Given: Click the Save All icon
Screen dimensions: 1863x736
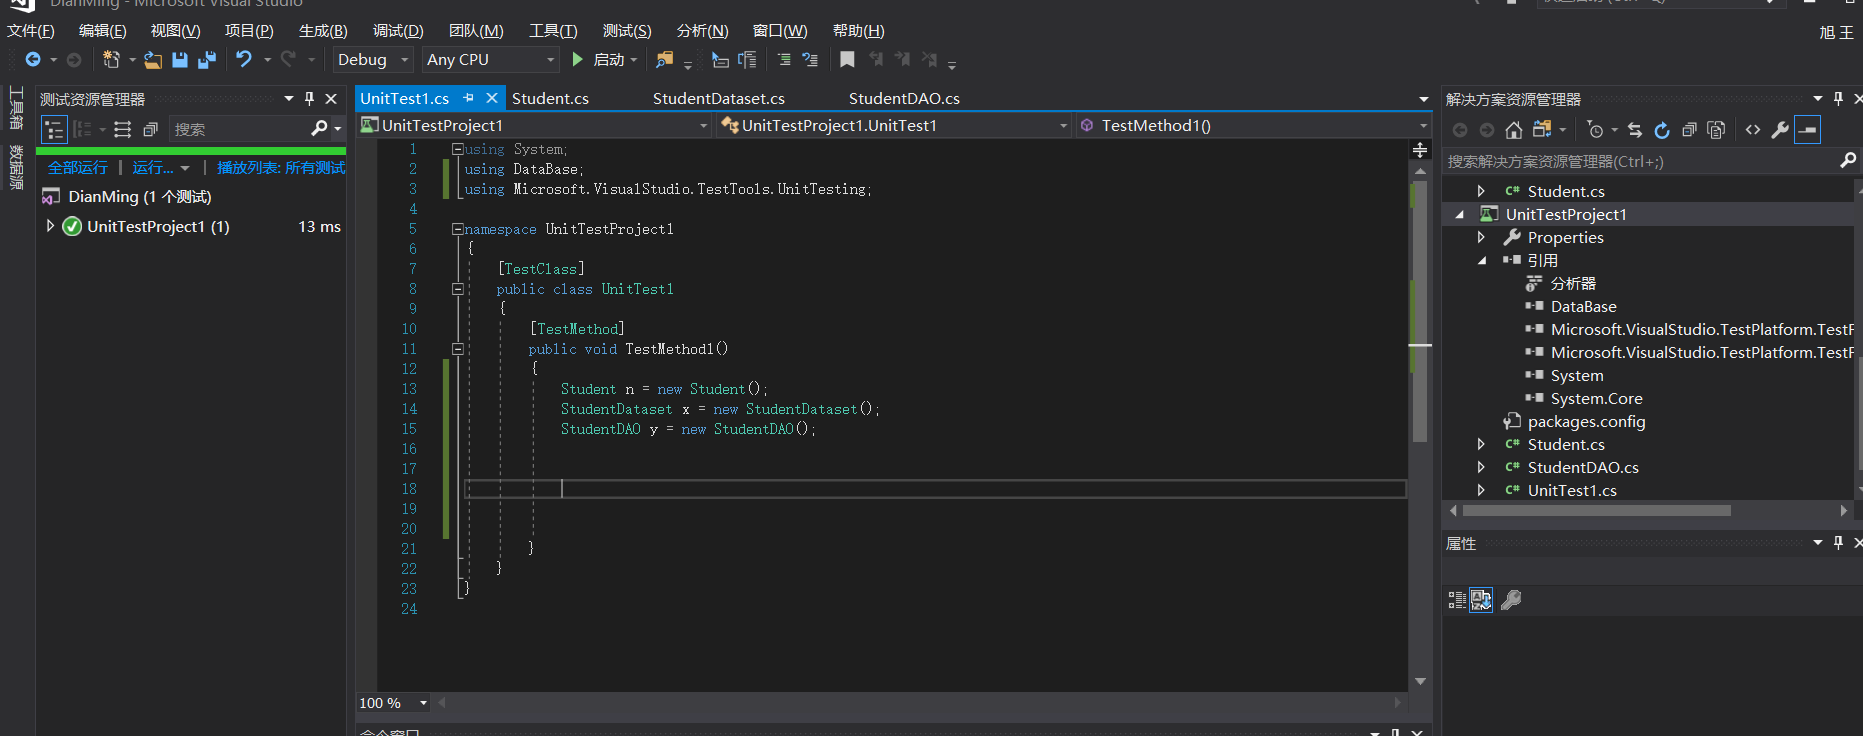Looking at the screenshot, I should 207,60.
